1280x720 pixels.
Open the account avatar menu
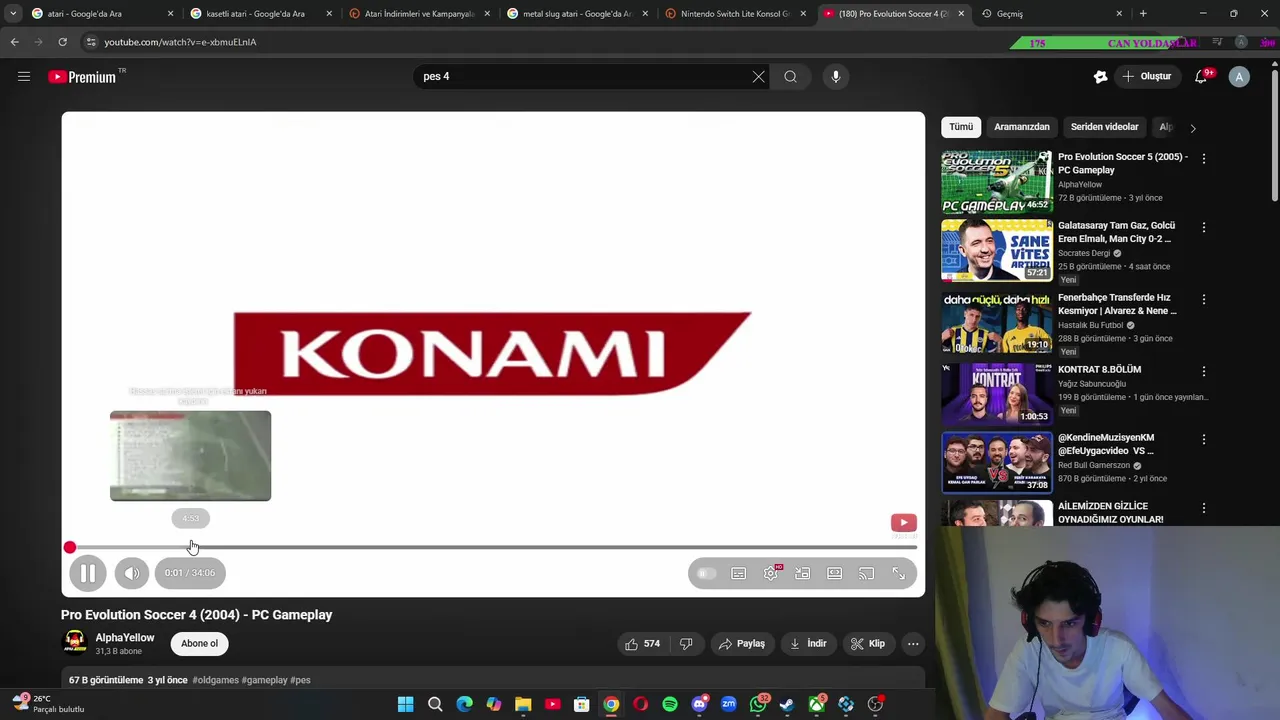click(1239, 77)
